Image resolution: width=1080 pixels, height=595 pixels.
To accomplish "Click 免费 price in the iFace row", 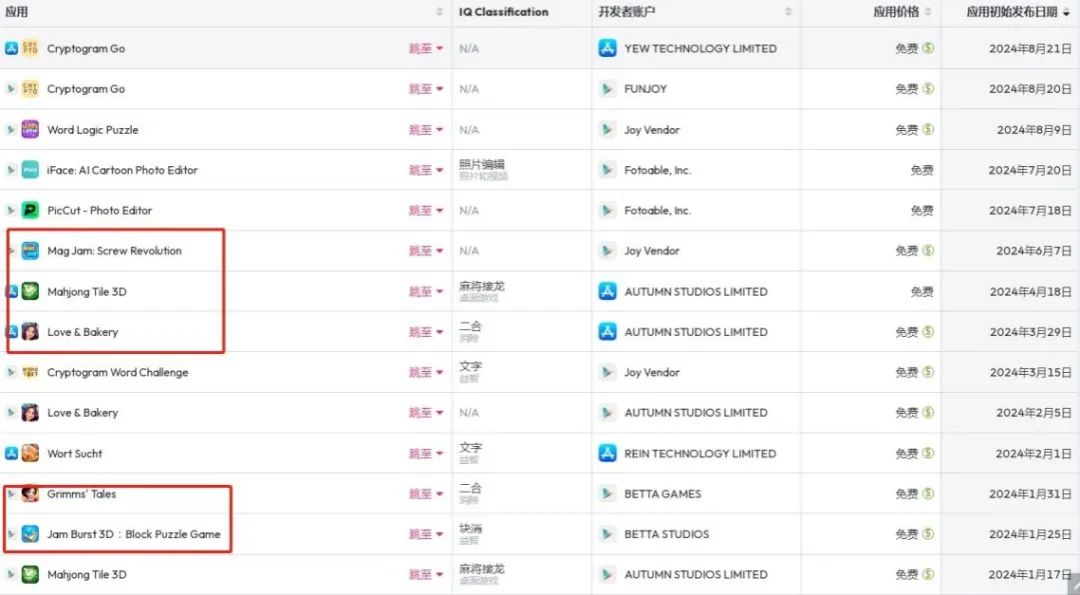I will 922,170.
